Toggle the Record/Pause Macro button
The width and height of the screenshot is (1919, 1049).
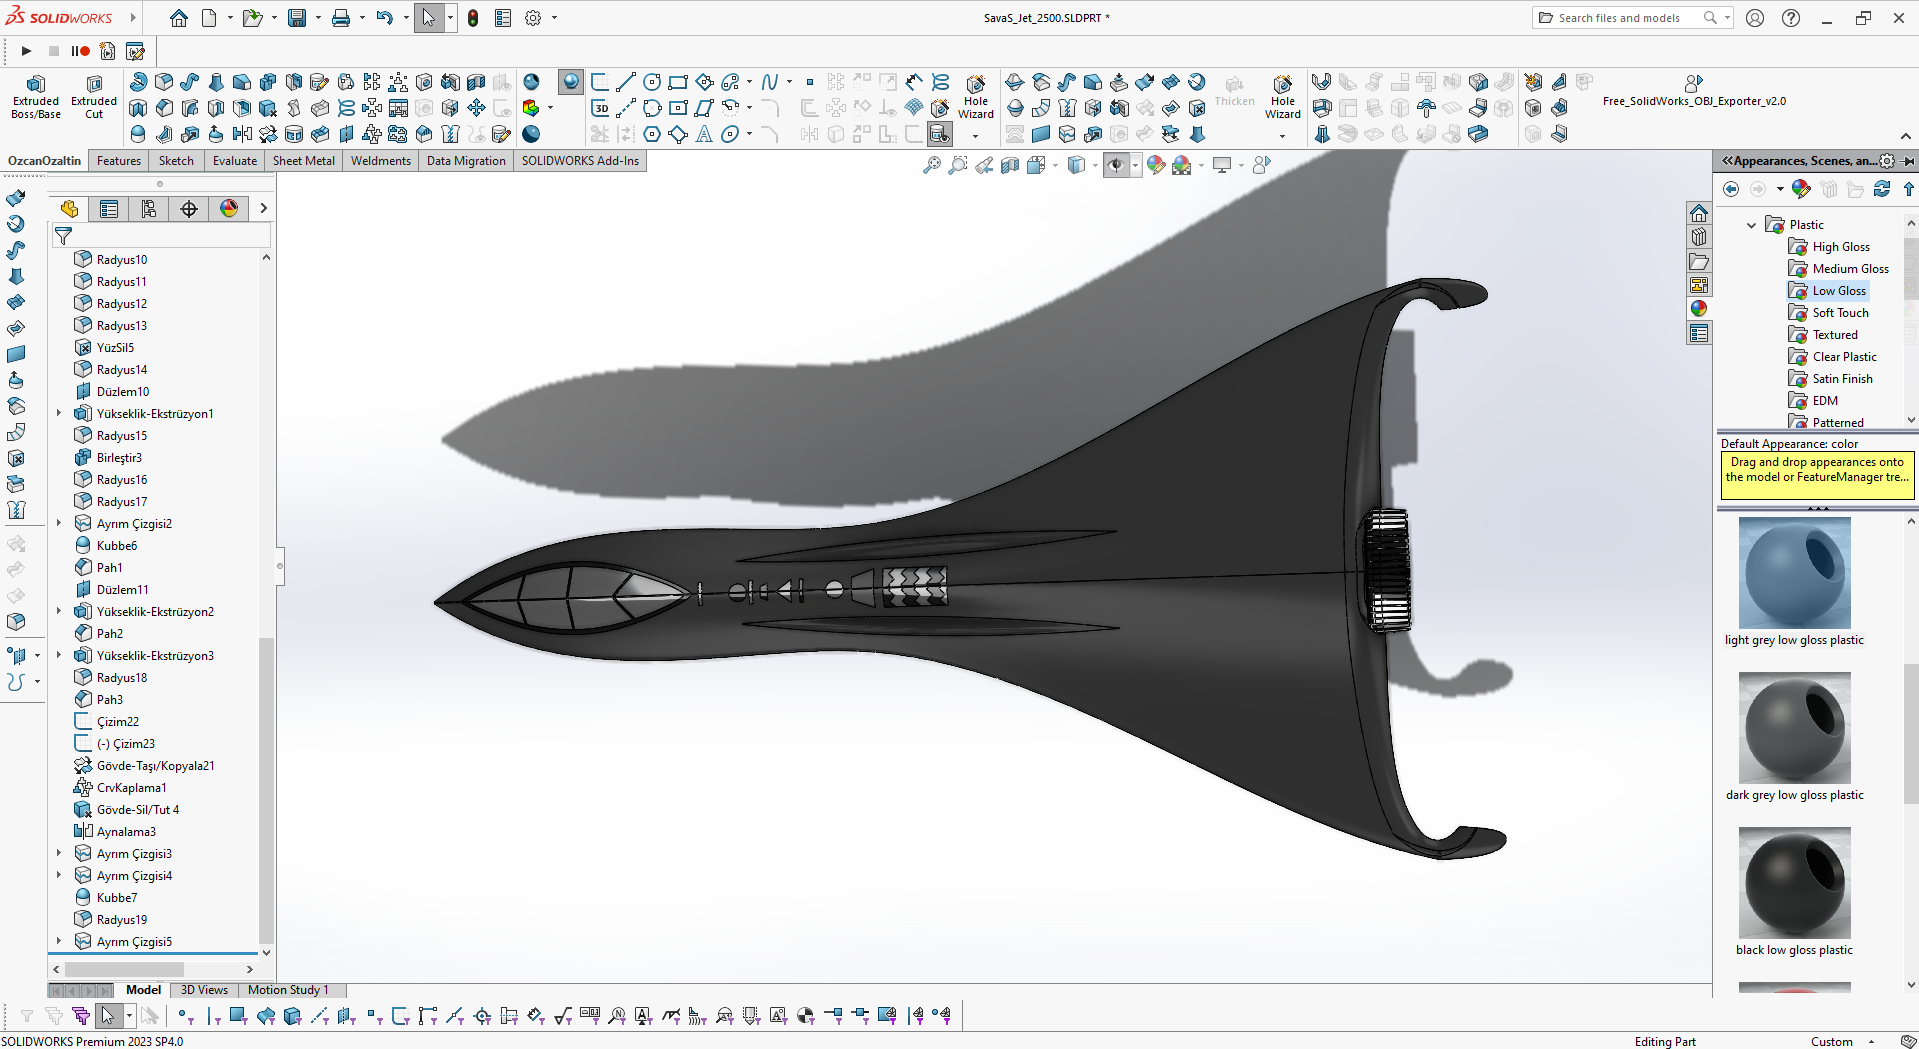(80, 51)
